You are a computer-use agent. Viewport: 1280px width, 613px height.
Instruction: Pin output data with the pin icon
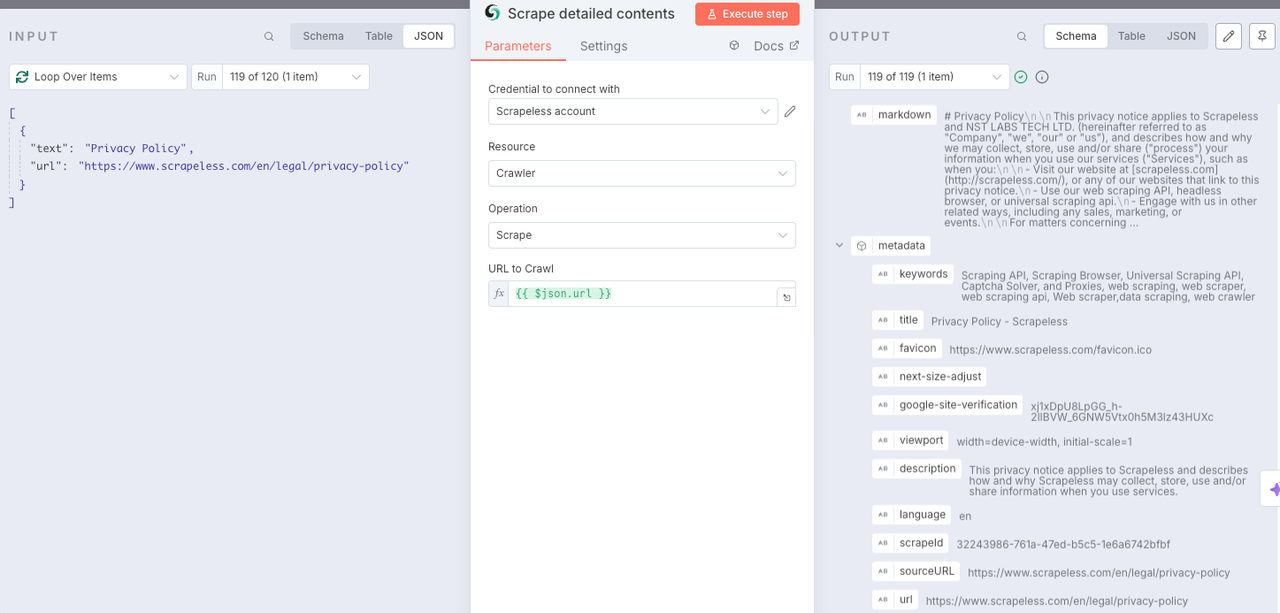[1263, 36]
